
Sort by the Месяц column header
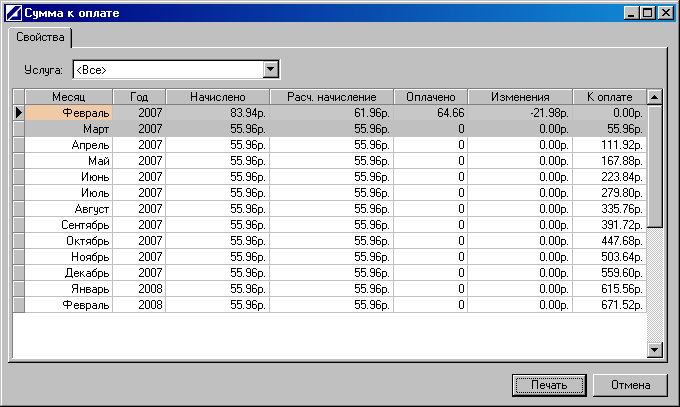[x=68, y=97]
